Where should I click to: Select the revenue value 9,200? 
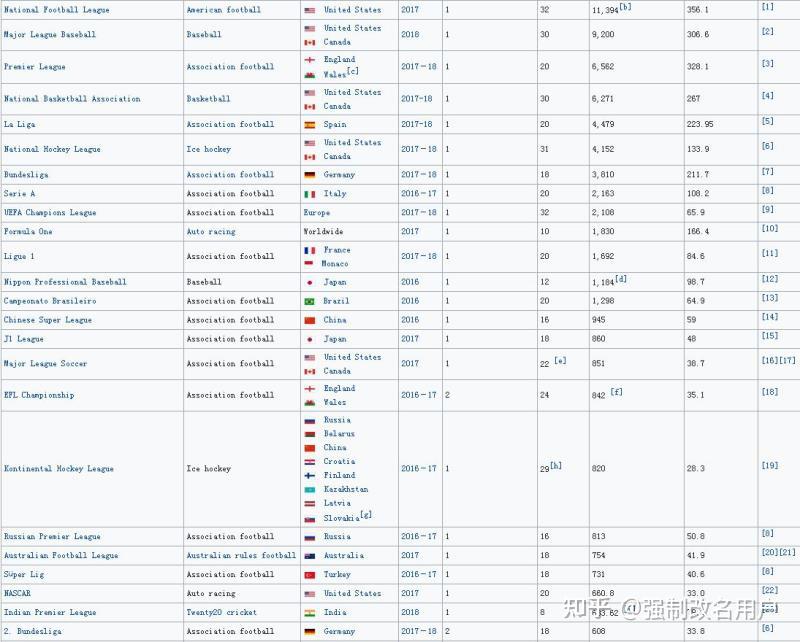click(603, 35)
